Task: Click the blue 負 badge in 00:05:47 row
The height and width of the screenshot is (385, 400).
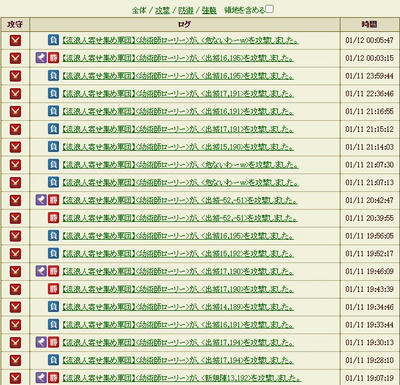Action: (53, 40)
